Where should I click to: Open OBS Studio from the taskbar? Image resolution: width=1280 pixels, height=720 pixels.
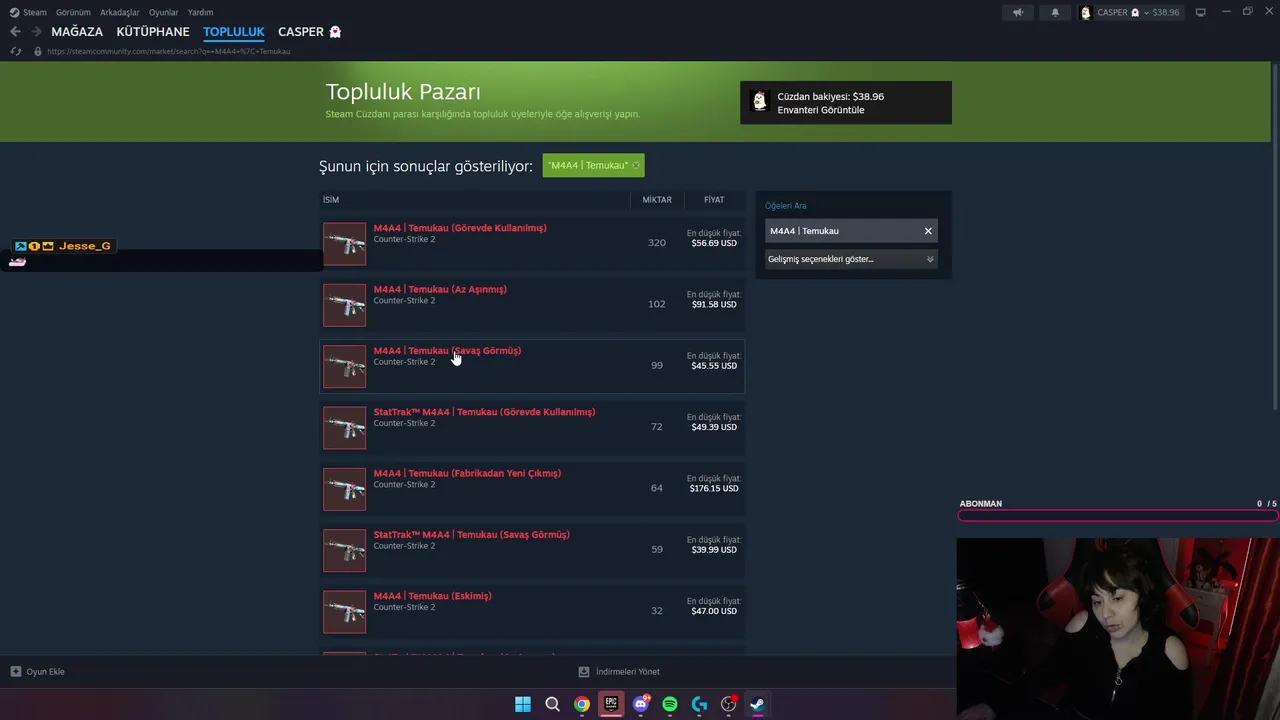[729, 704]
